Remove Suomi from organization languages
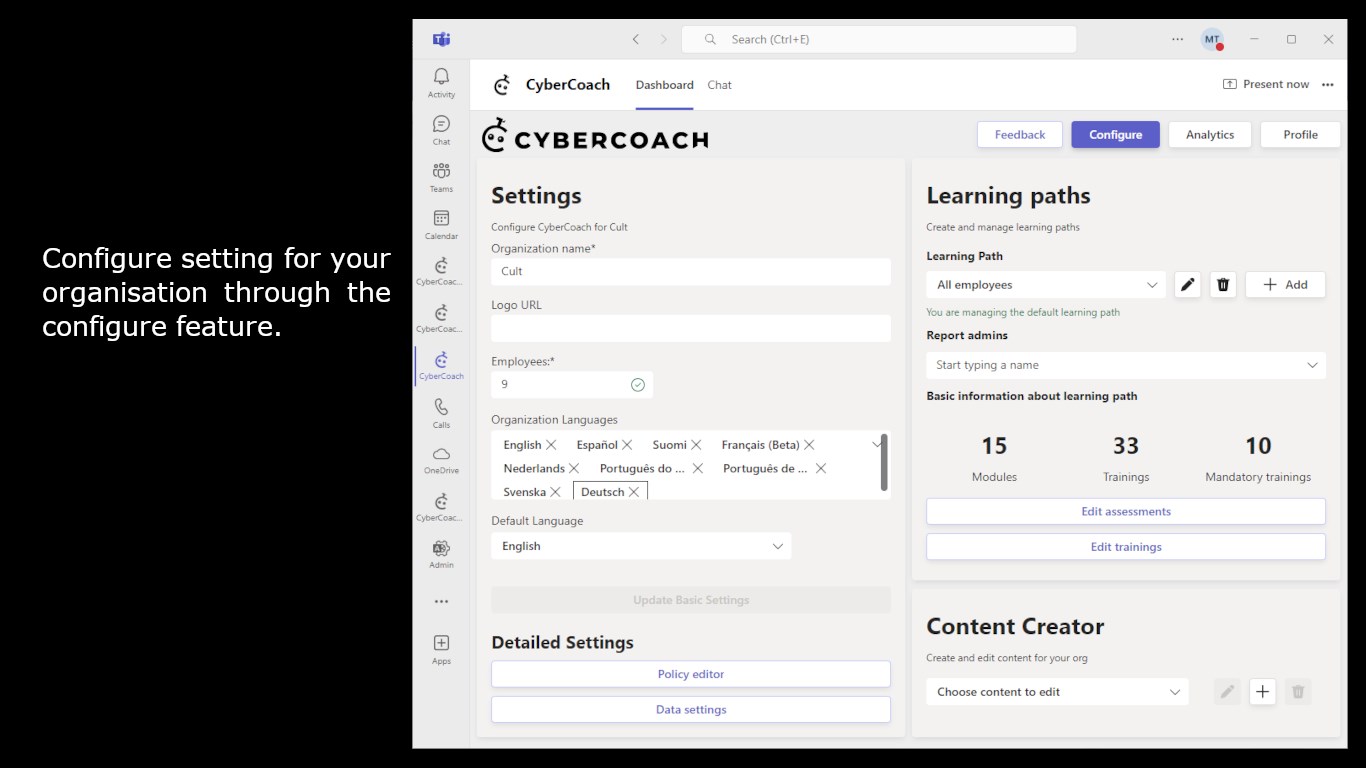1366x768 pixels. click(696, 445)
